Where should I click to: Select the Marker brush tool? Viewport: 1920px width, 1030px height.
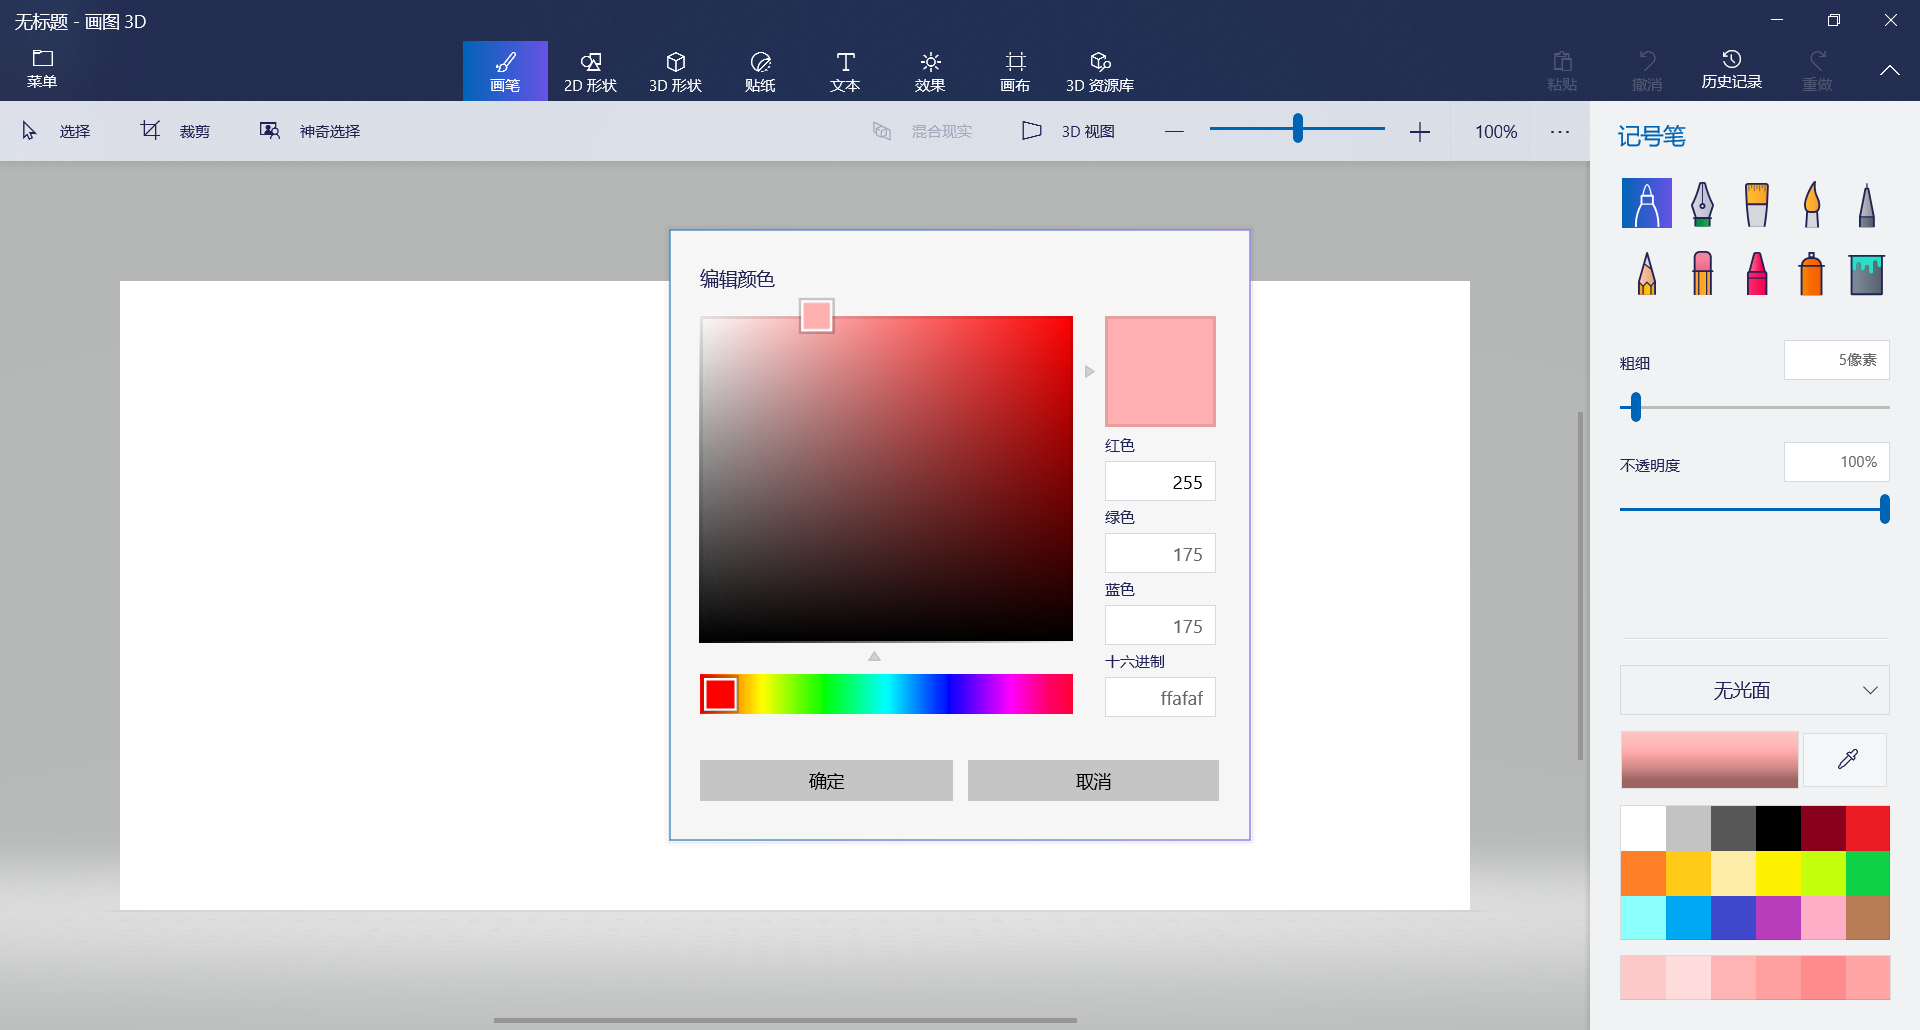(x=1646, y=203)
